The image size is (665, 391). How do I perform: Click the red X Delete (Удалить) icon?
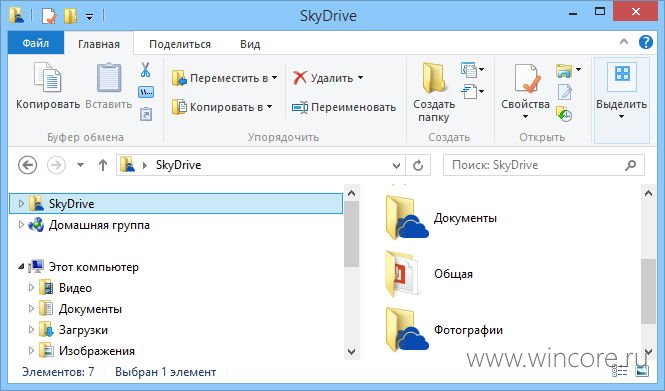click(300, 78)
